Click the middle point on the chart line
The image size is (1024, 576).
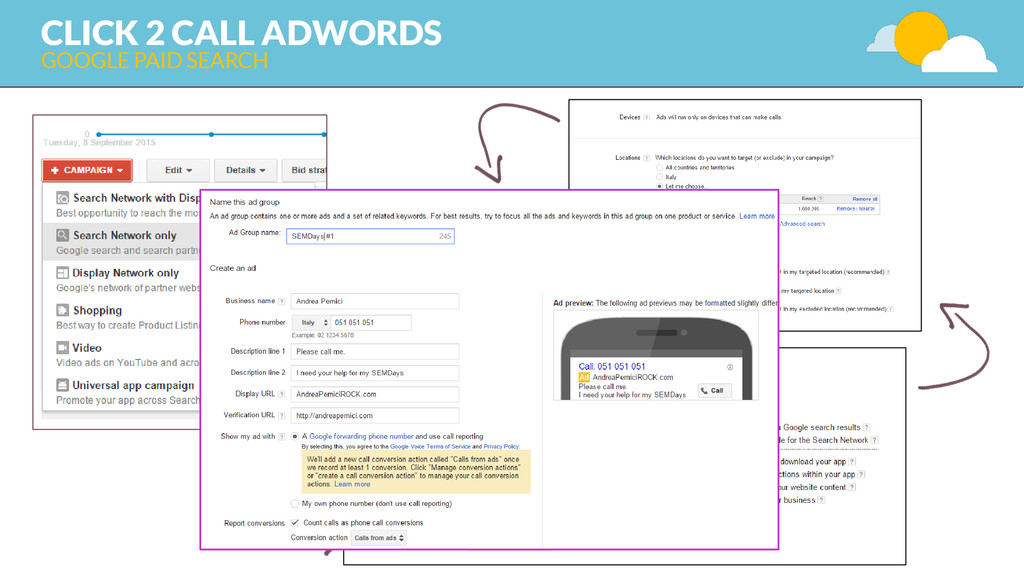pyautogui.click(x=212, y=135)
